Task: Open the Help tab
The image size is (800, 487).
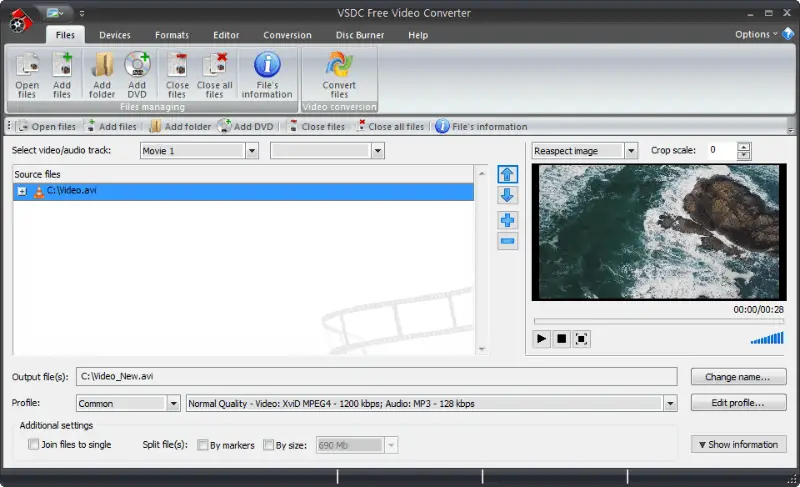Action: (418, 35)
